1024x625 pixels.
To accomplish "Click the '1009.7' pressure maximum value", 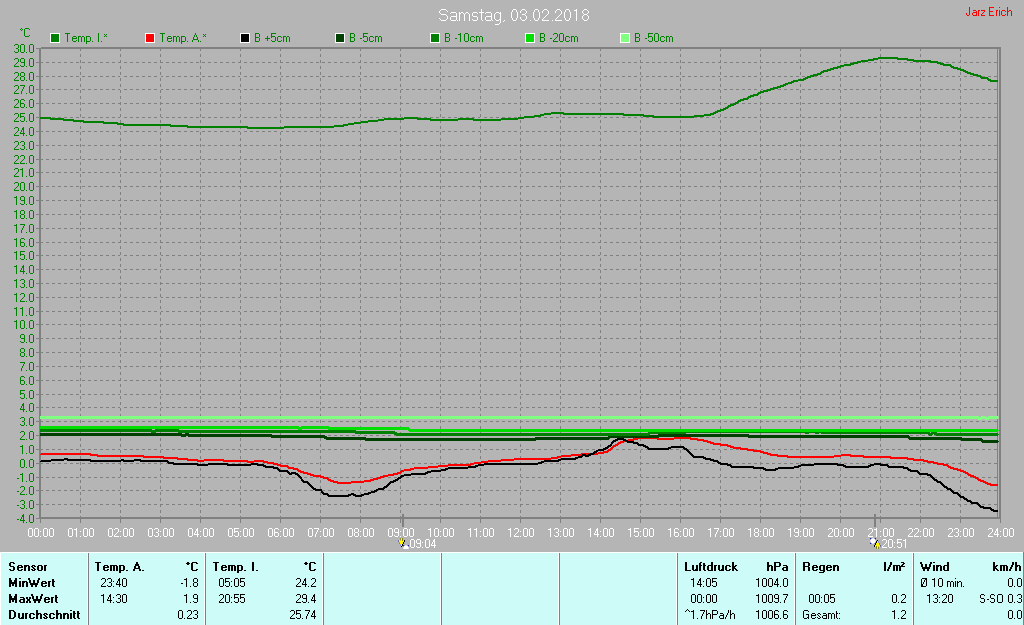I will pos(772,599).
